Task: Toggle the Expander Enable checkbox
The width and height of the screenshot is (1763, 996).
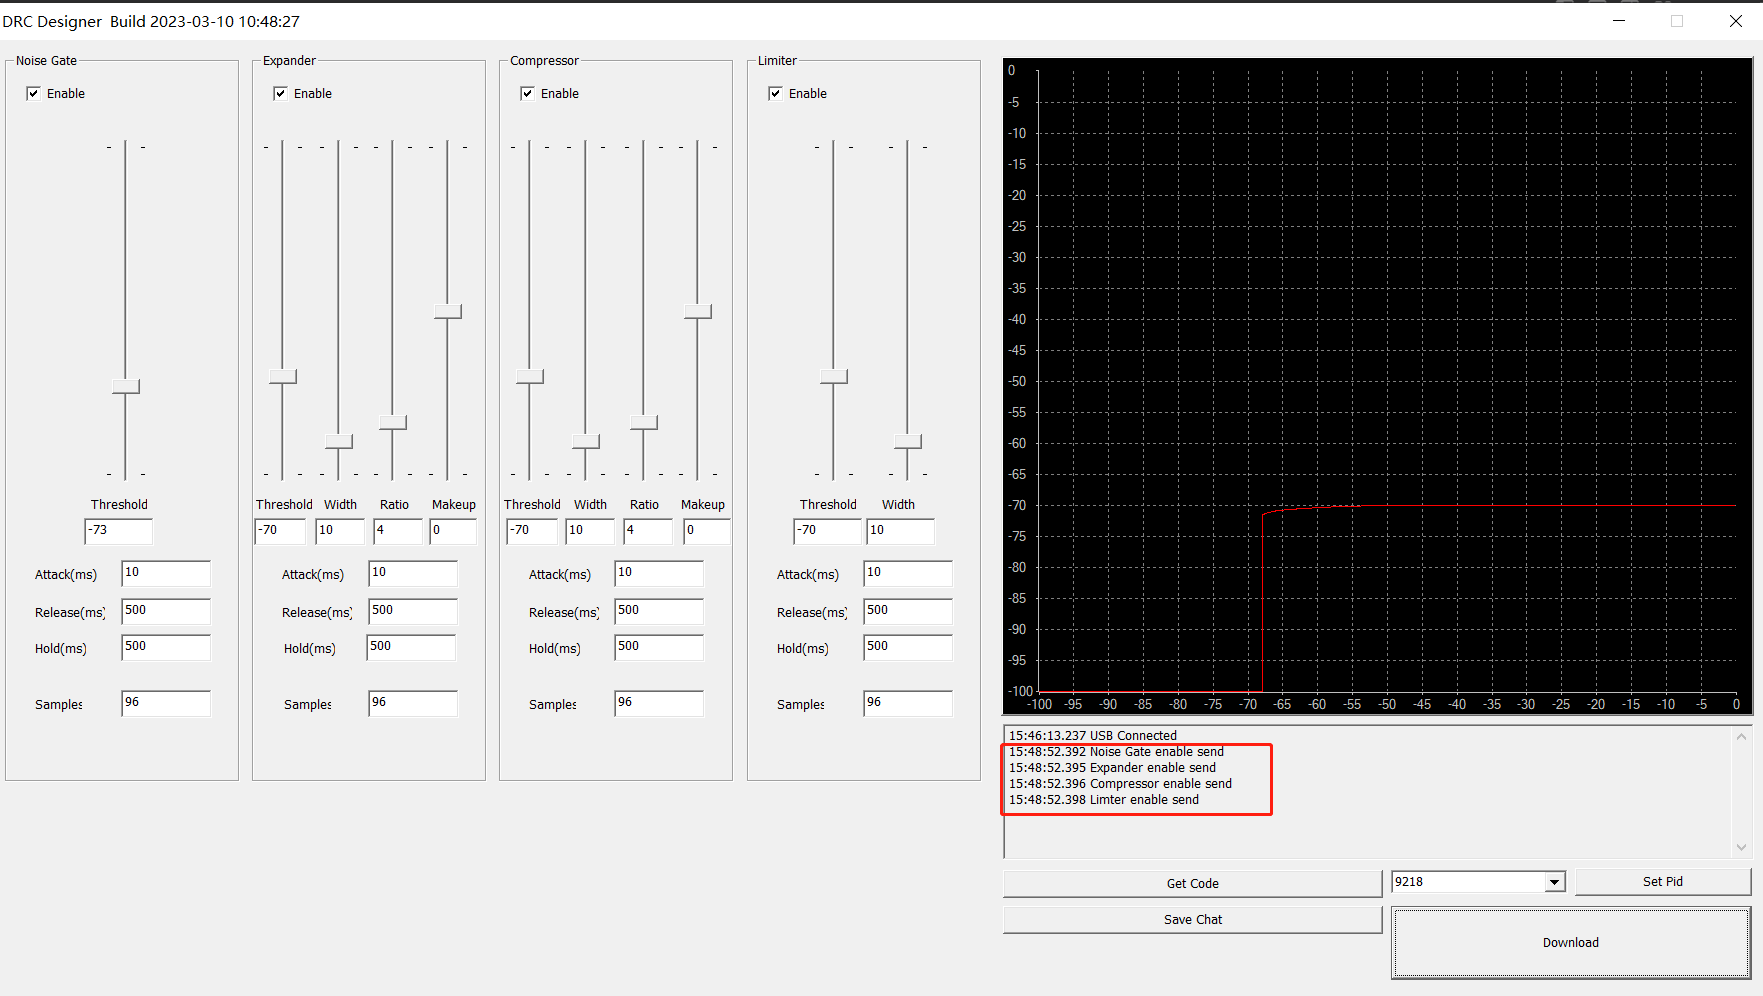Action: coord(280,93)
